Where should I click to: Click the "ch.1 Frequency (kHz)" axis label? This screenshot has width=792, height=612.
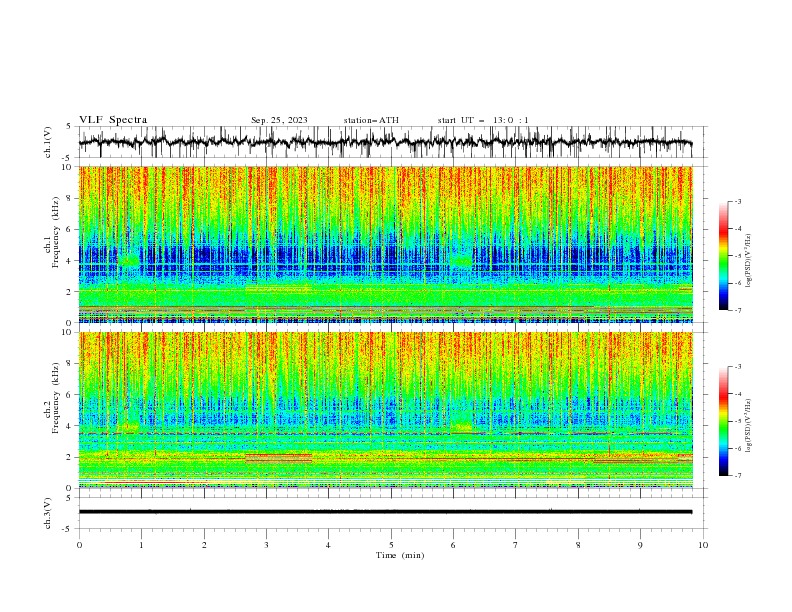(x=52, y=233)
